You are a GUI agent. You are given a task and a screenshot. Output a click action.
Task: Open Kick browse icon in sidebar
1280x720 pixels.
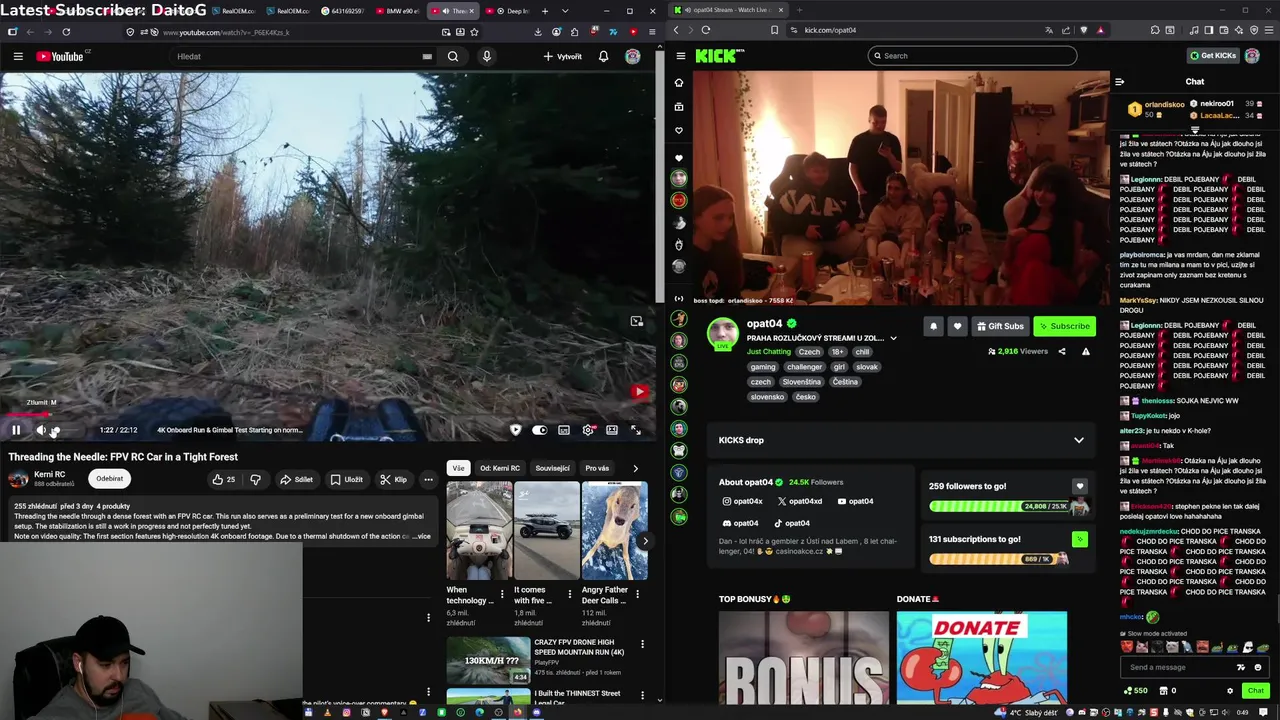[679, 107]
